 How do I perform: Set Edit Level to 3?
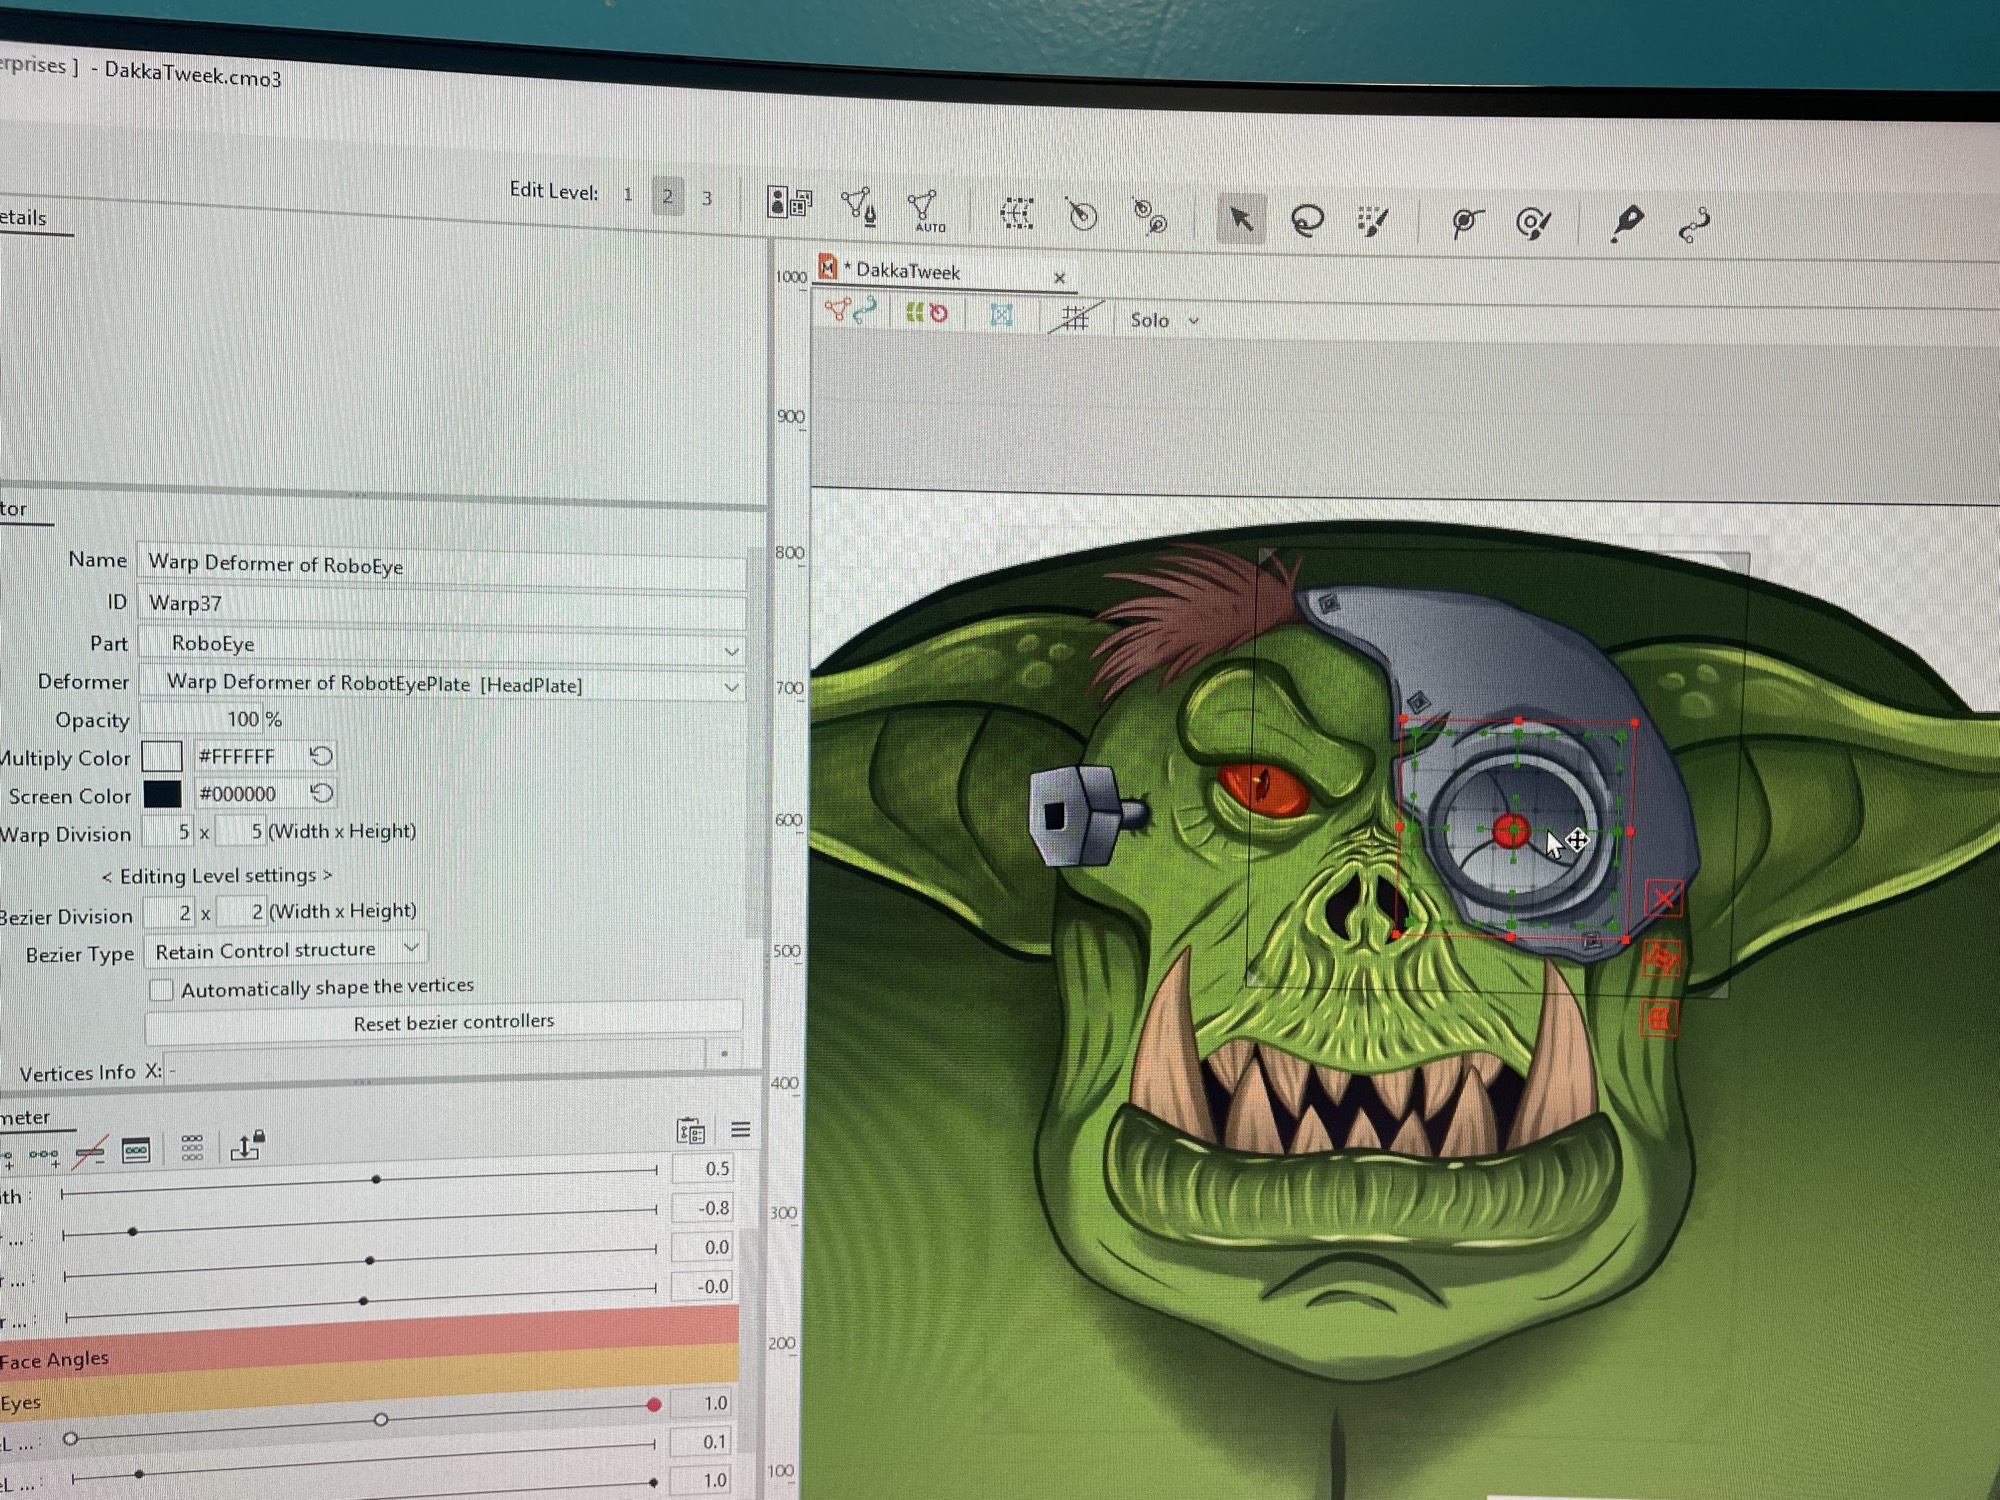pos(707,198)
